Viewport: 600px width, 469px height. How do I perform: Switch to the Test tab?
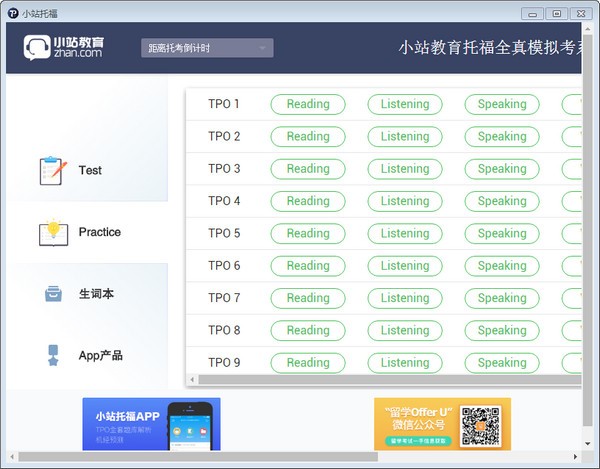pyautogui.click(x=89, y=171)
